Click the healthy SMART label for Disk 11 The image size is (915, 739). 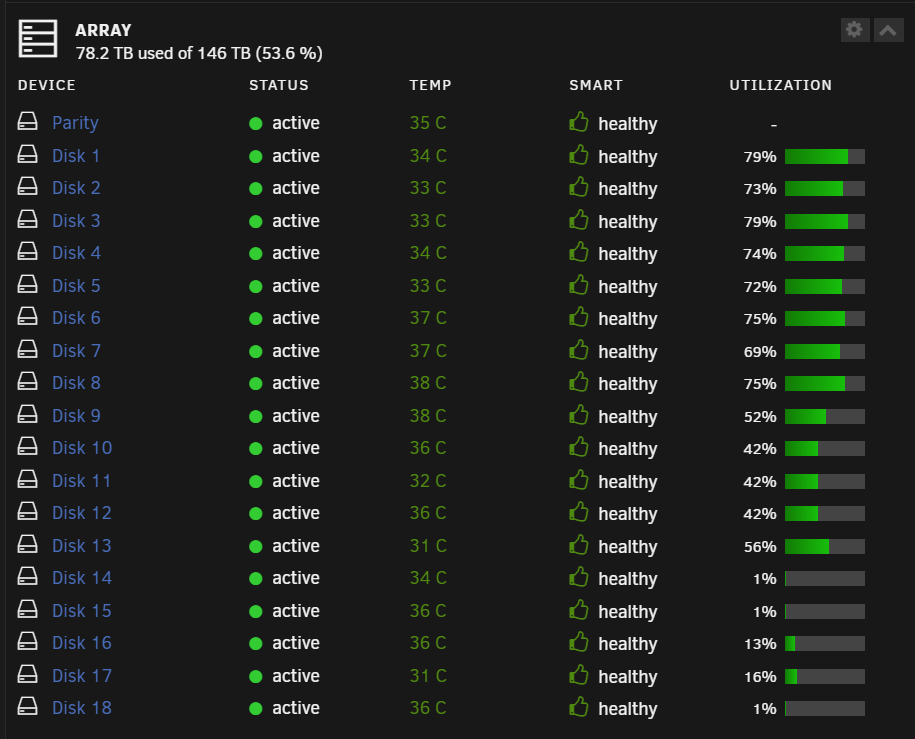pyautogui.click(x=628, y=482)
